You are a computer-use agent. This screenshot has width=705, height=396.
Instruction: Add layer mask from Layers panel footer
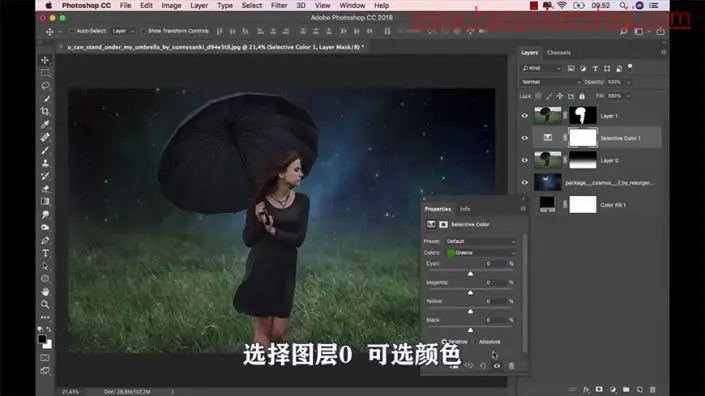[599, 389]
